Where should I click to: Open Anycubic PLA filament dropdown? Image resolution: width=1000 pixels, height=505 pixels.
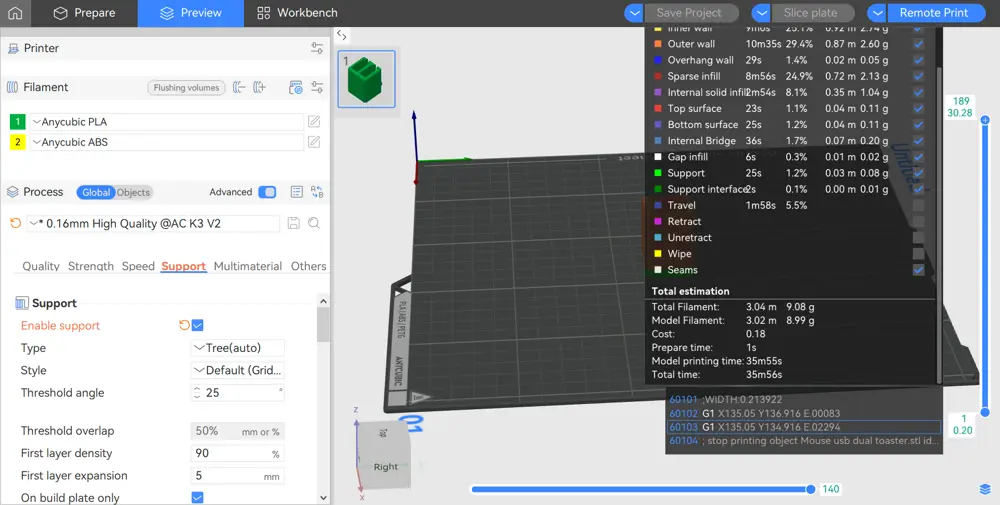point(166,121)
